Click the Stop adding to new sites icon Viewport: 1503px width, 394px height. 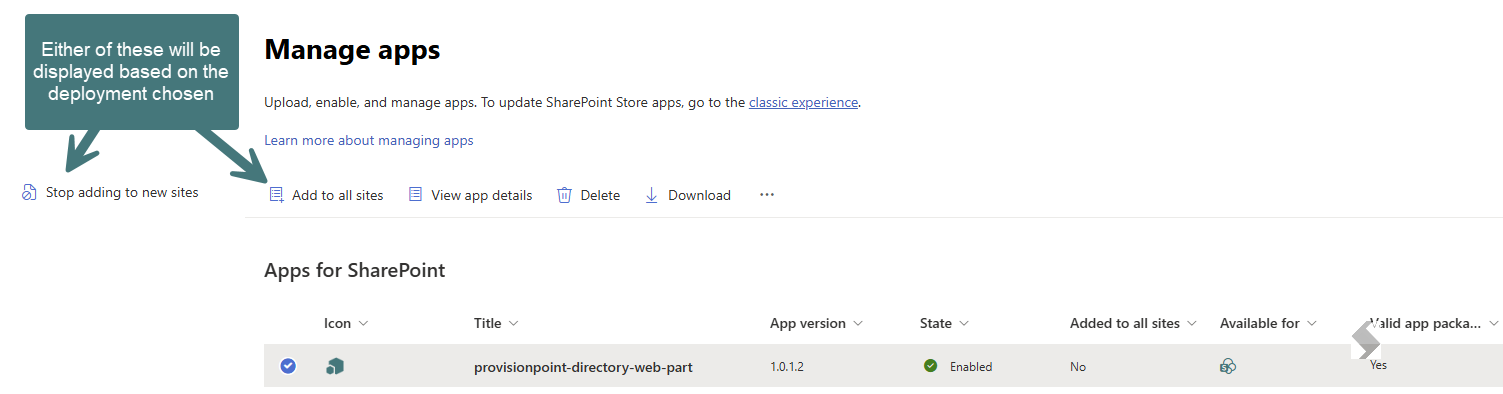coord(29,192)
